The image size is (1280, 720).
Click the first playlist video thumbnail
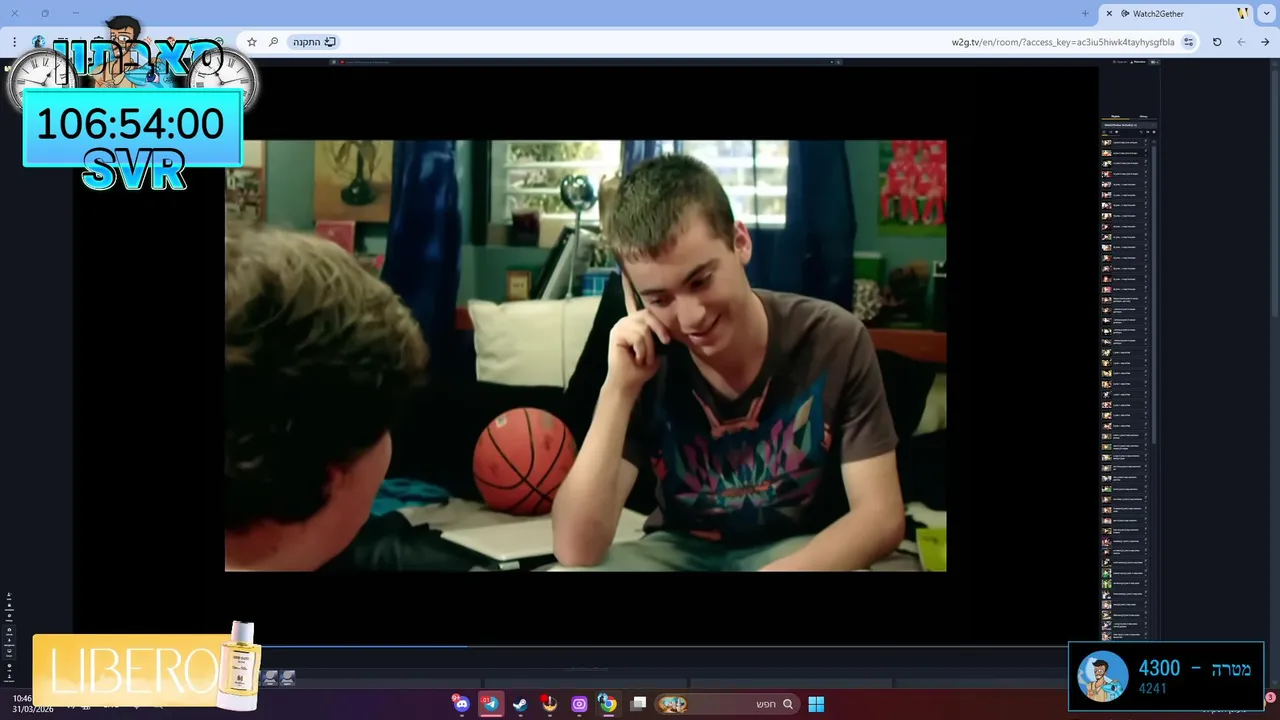[1107, 143]
